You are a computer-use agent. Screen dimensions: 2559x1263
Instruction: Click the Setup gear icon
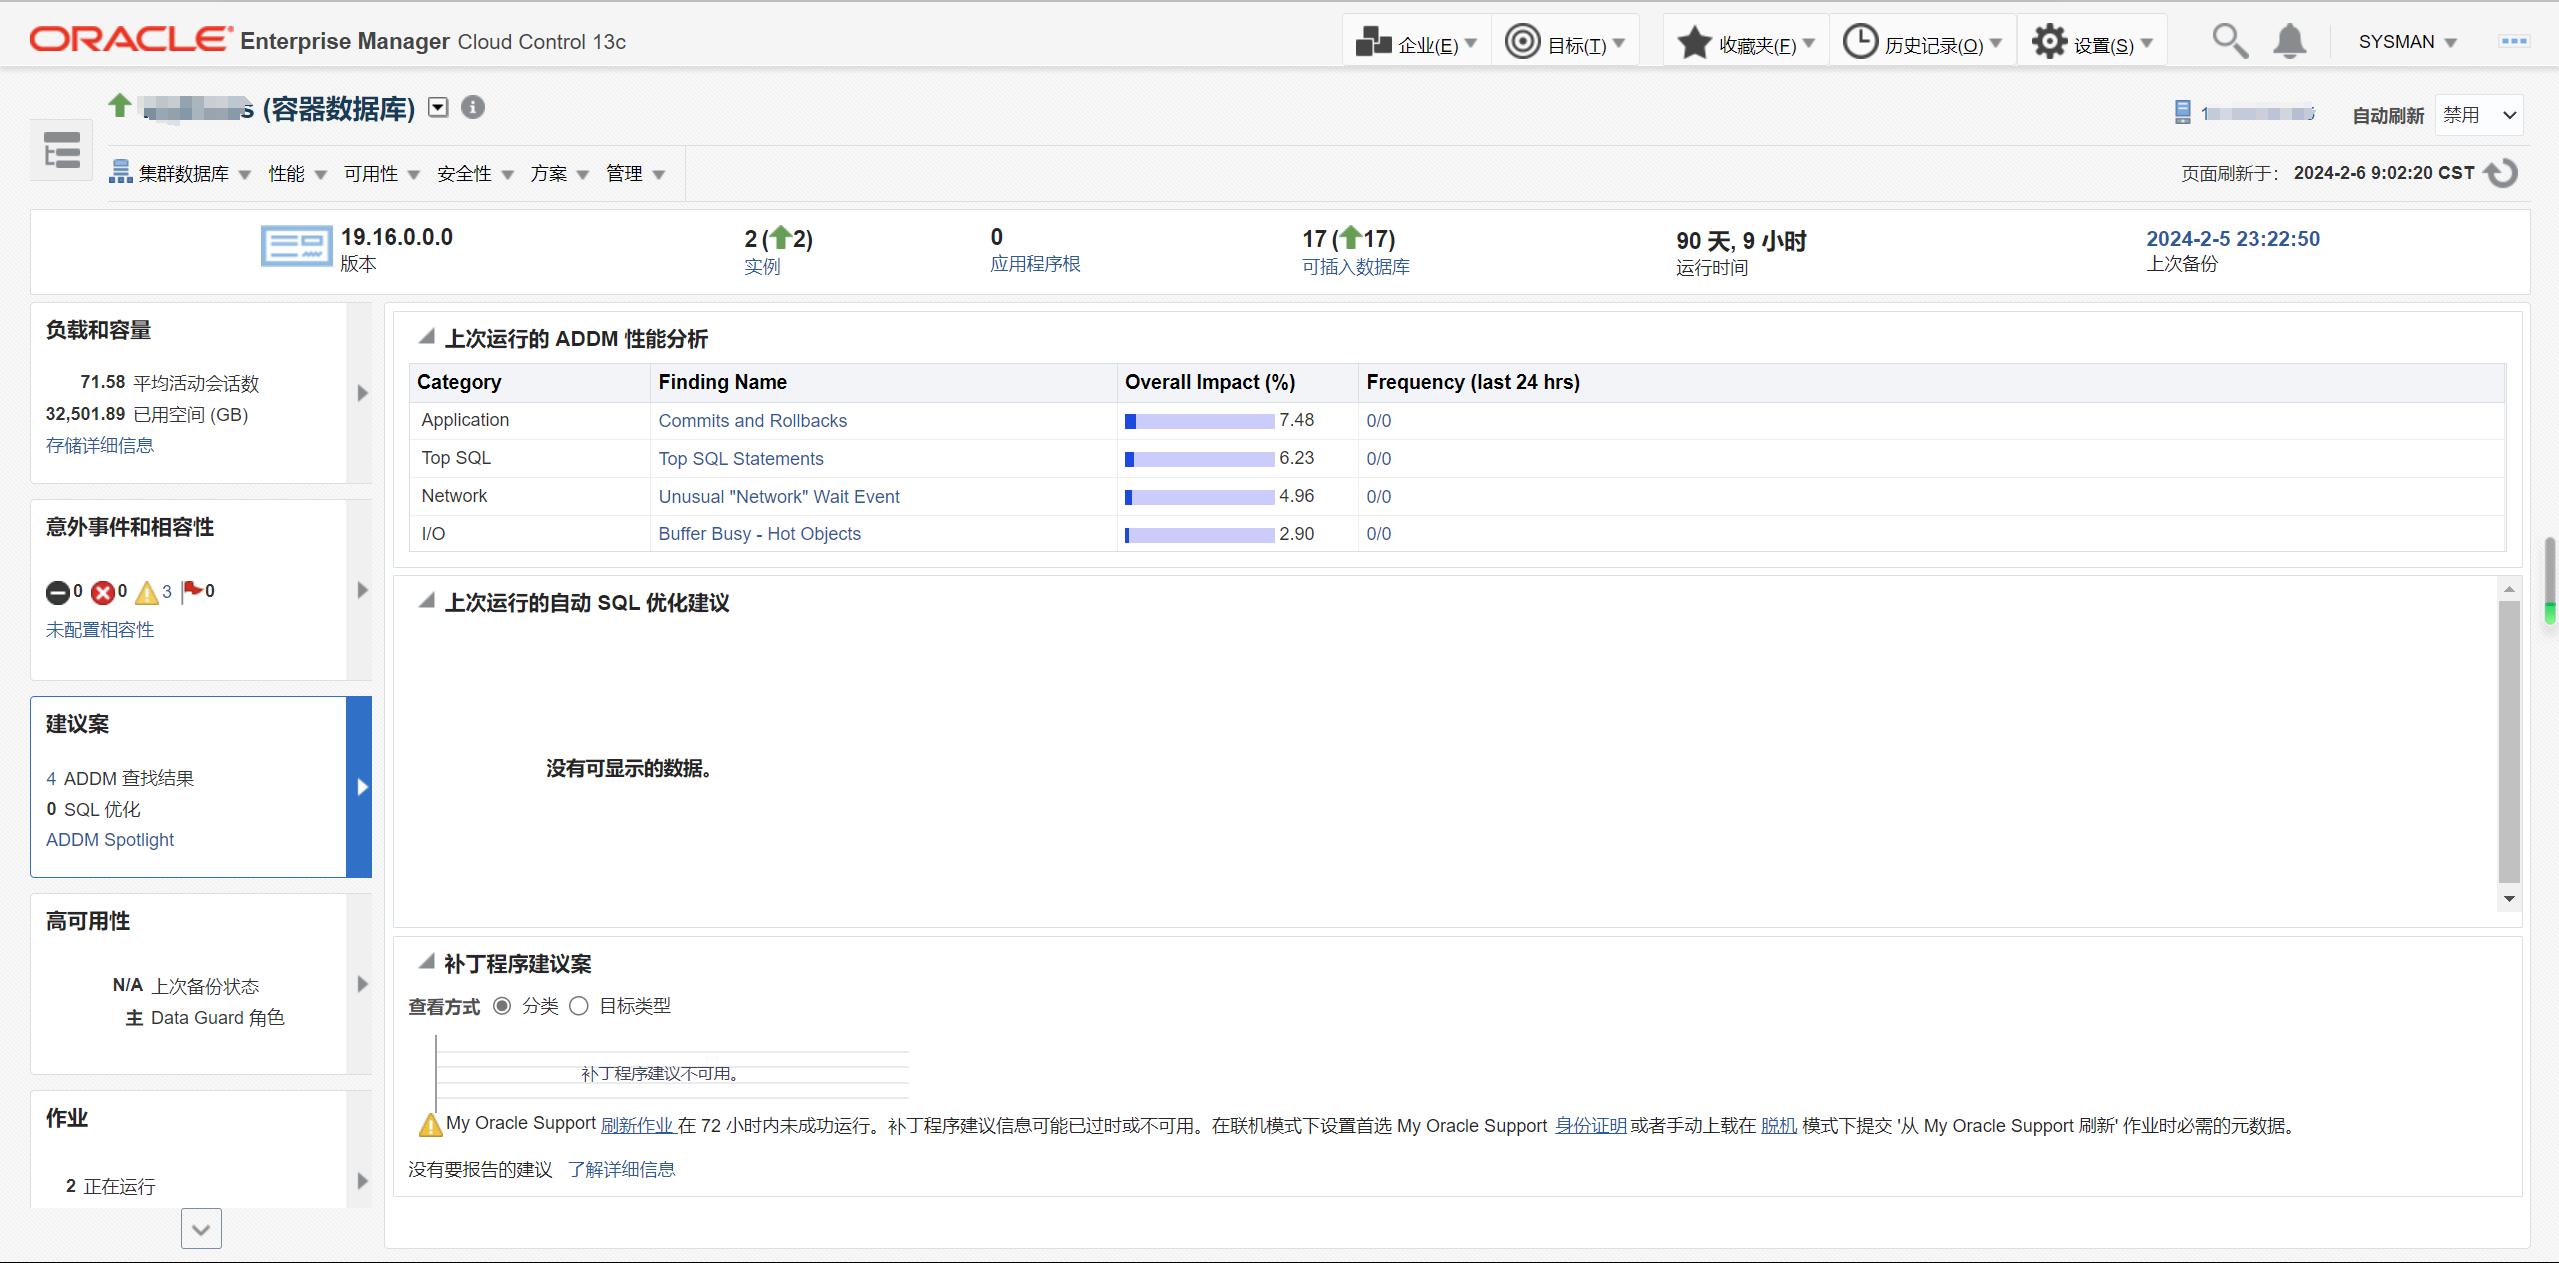(2049, 42)
